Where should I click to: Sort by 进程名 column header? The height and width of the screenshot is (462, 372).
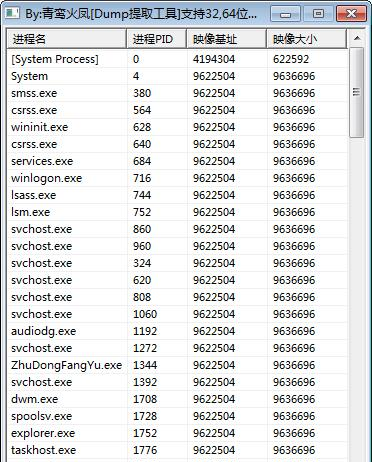(x=67, y=39)
